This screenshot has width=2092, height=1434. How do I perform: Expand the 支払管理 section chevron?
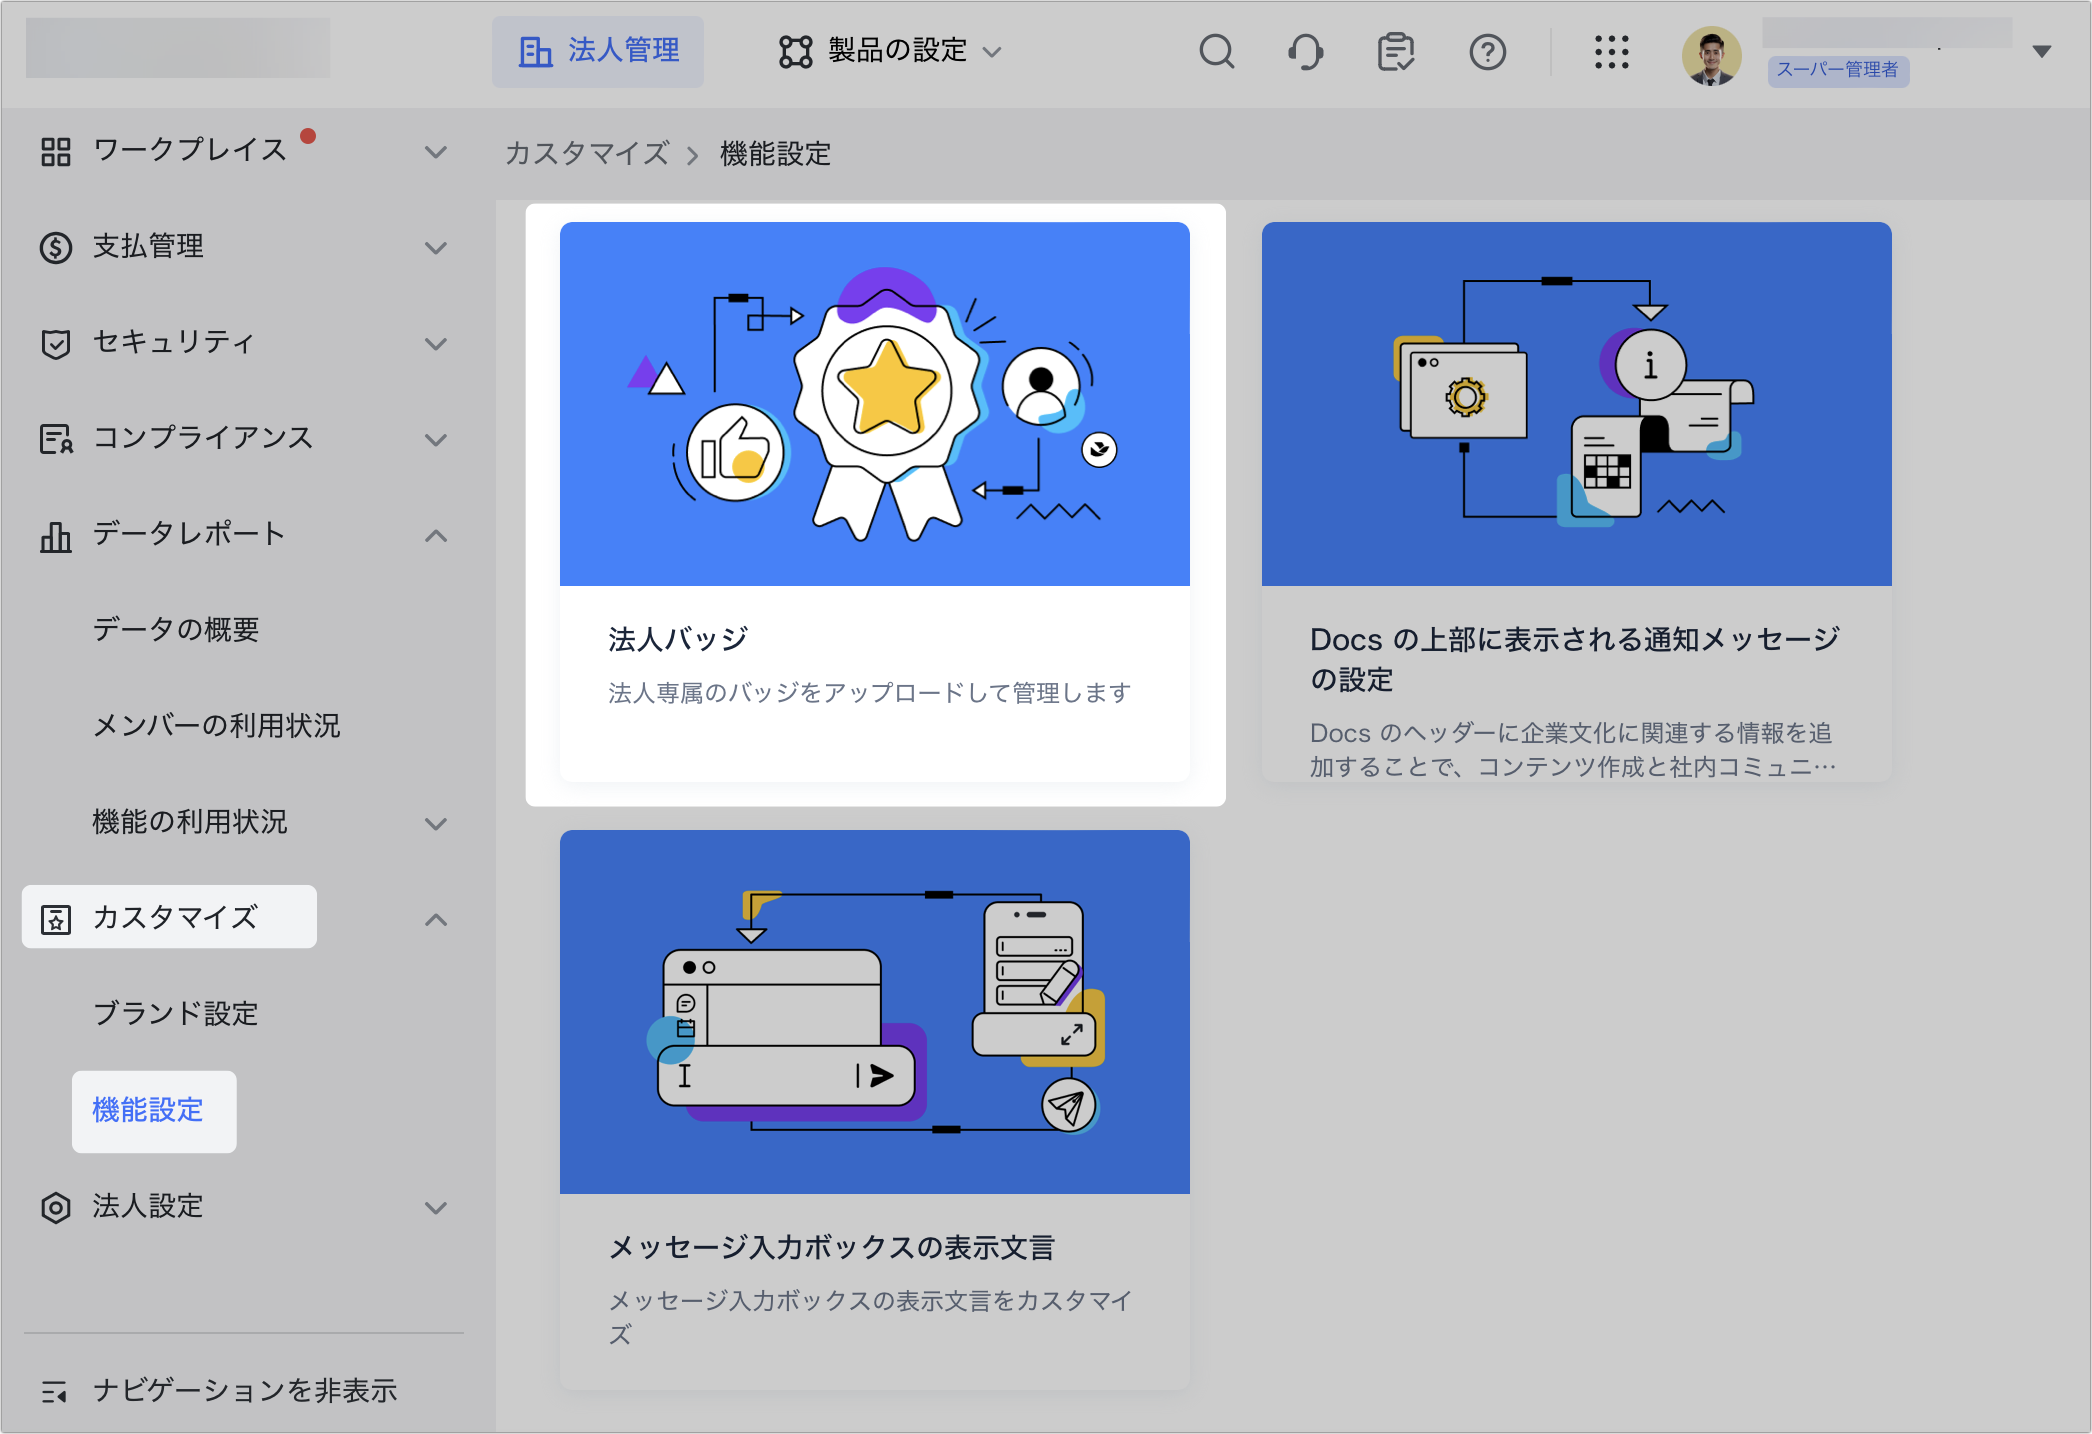click(435, 247)
